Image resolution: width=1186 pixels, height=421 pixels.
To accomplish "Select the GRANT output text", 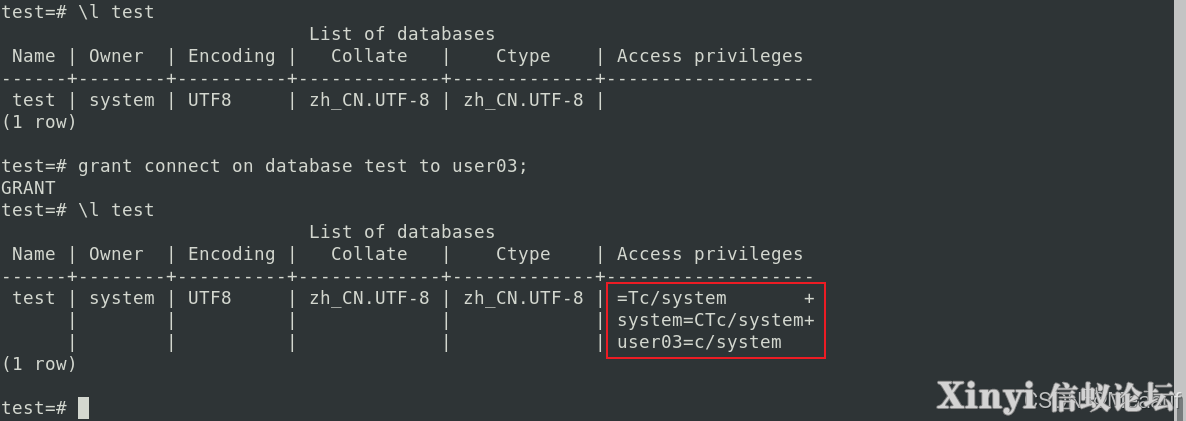I will click(x=29, y=188).
